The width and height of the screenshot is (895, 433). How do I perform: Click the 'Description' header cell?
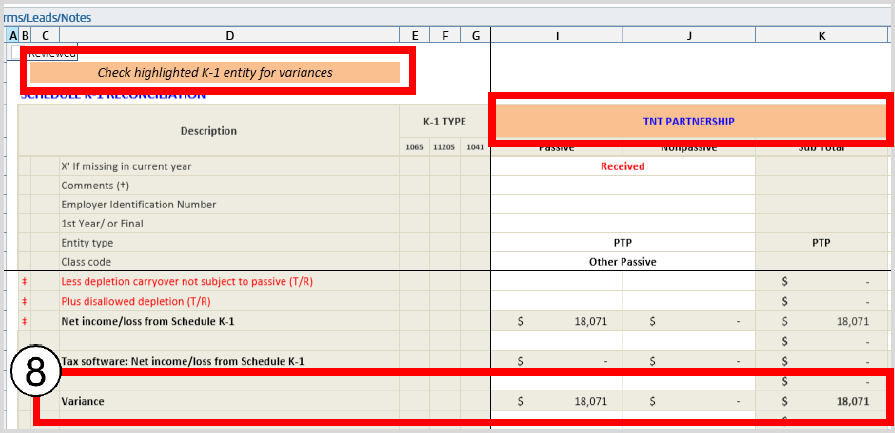208,130
